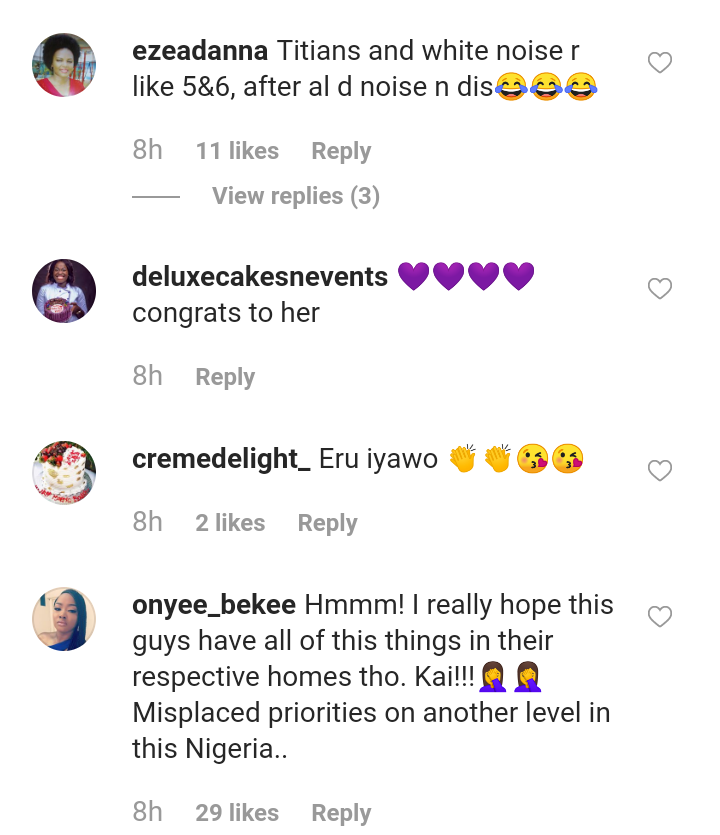View onyee_bekee's profile photo

coord(64,619)
